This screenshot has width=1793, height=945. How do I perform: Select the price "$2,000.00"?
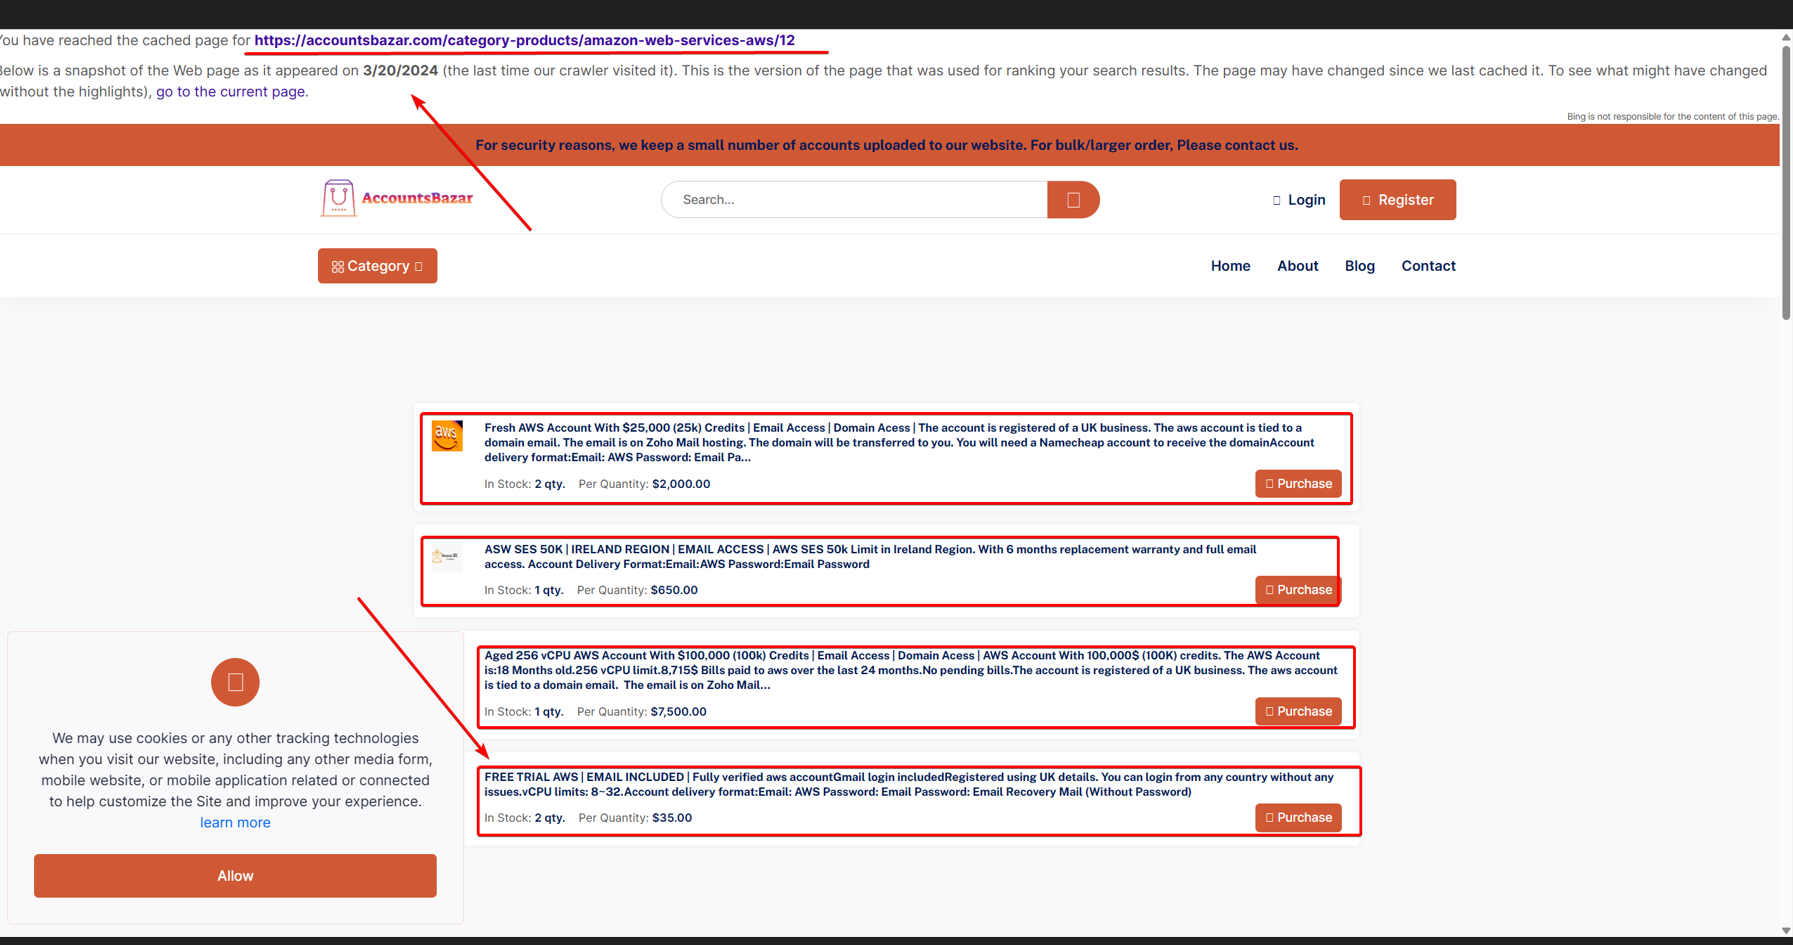click(x=681, y=484)
